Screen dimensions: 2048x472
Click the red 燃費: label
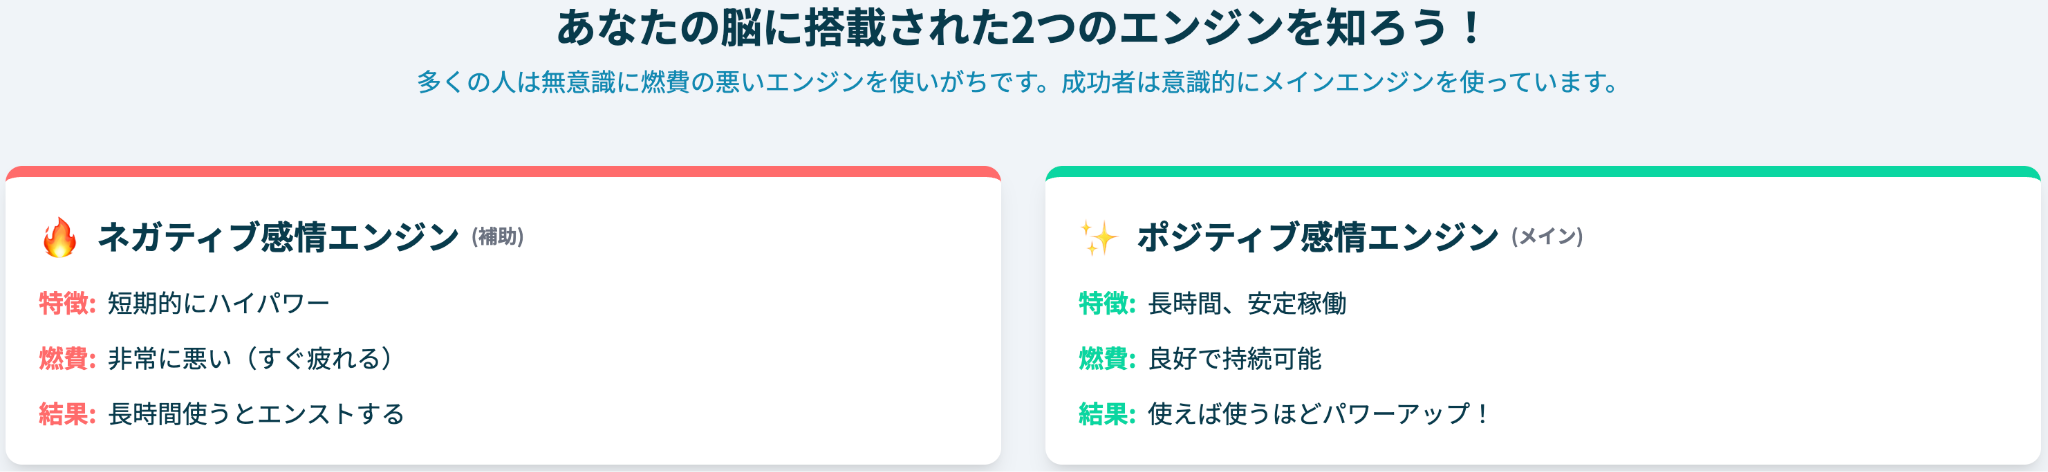pos(67,358)
